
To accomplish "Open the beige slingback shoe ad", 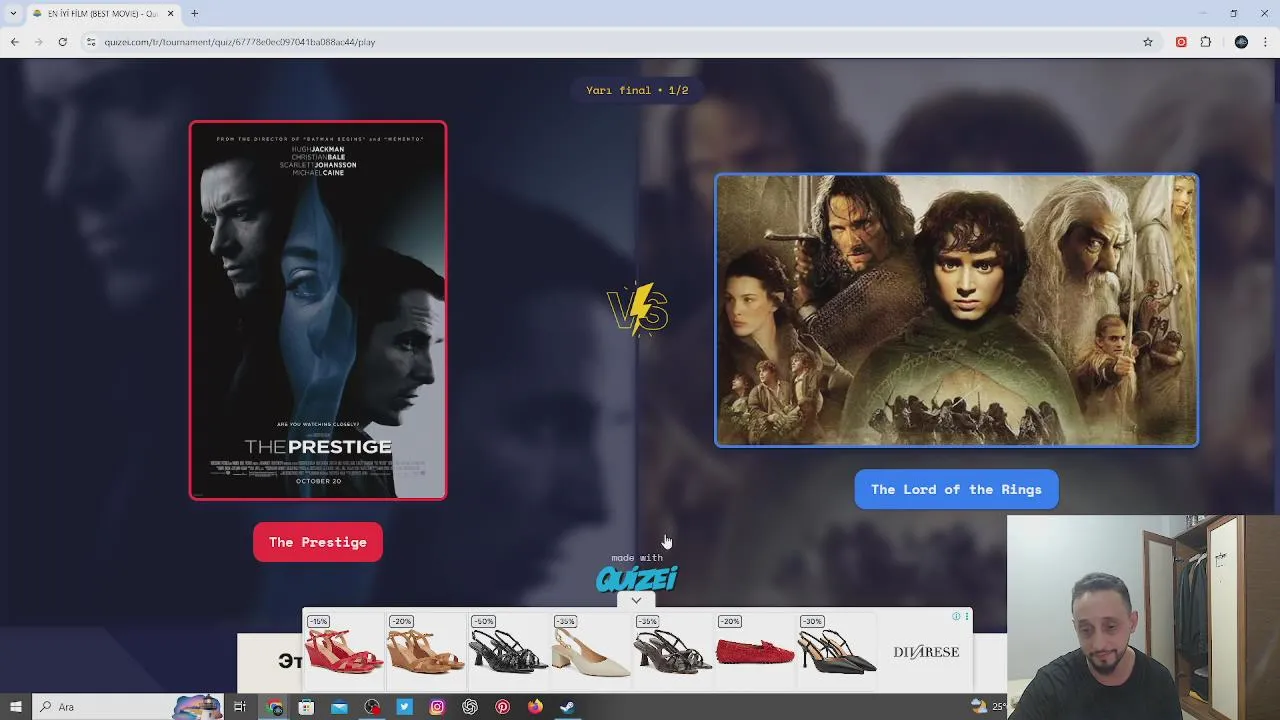I will (x=590, y=650).
